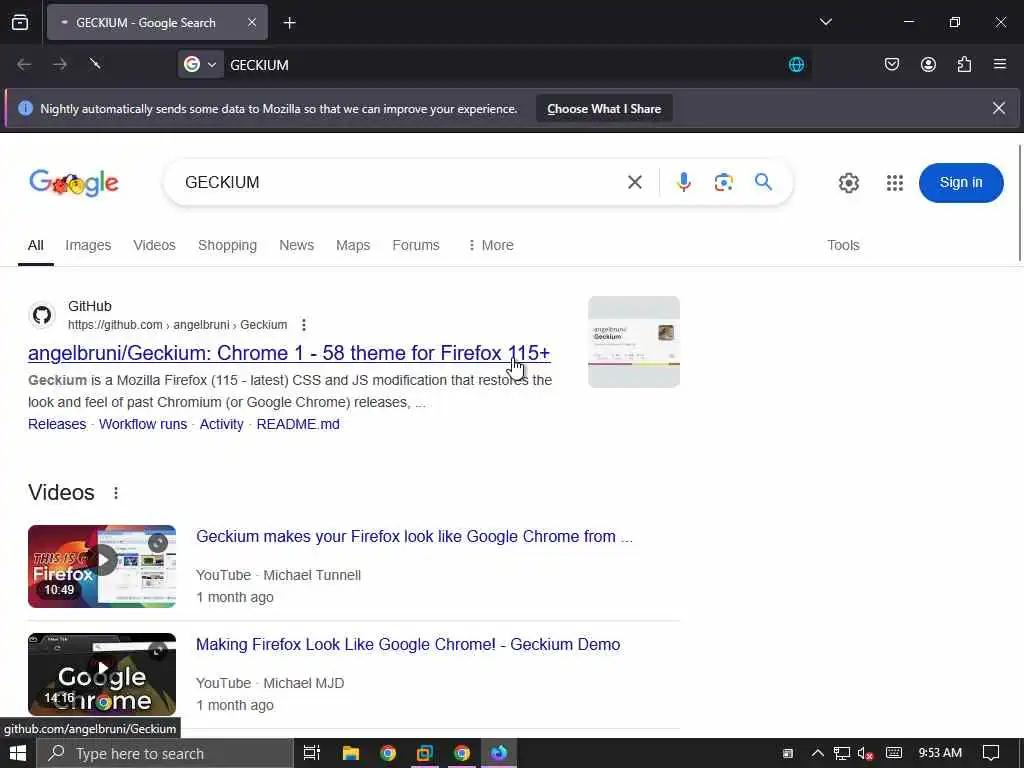Open the Google apps grid
The image size is (1024, 768).
click(x=895, y=183)
